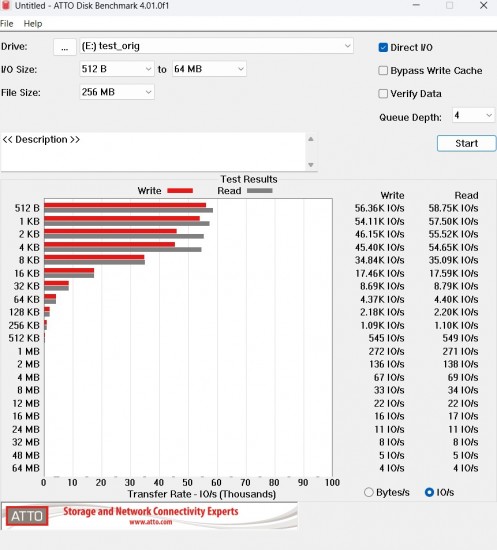Click the 4 KB gray read bar
The height and width of the screenshot is (550, 497).
coord(123,249)
